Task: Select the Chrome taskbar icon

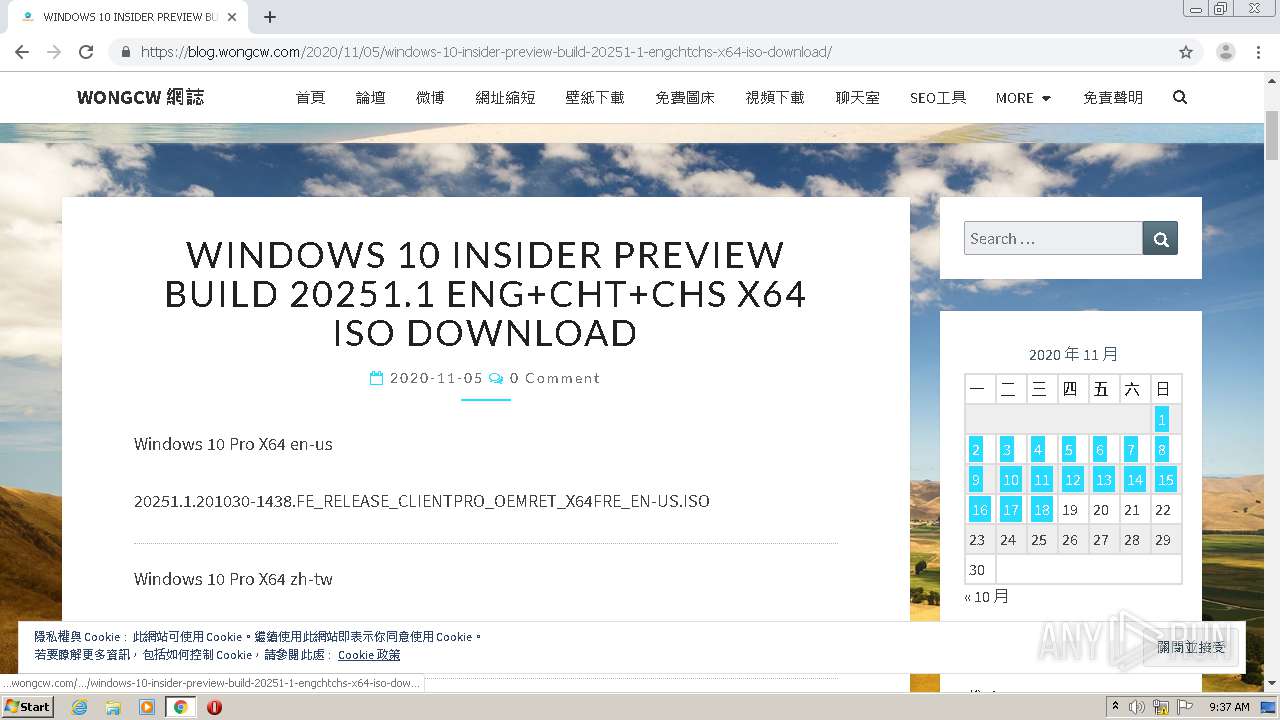Action: [180, 706]
